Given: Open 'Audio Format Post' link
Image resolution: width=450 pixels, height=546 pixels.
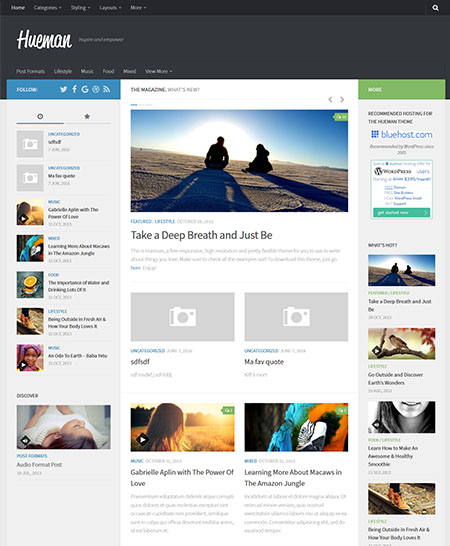Looking at the screenshot, I should [x=39, y=465].
